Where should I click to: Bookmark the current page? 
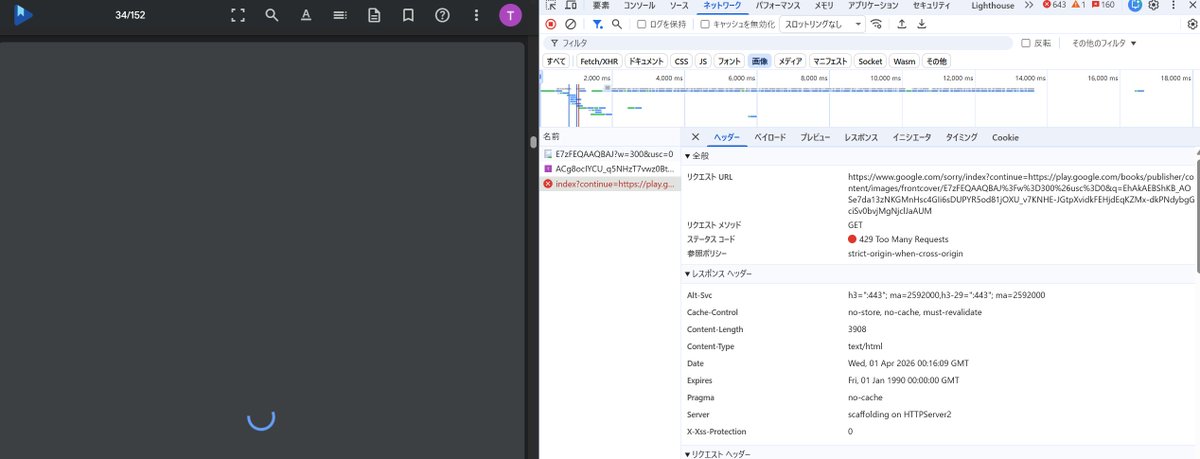(408, 15)
